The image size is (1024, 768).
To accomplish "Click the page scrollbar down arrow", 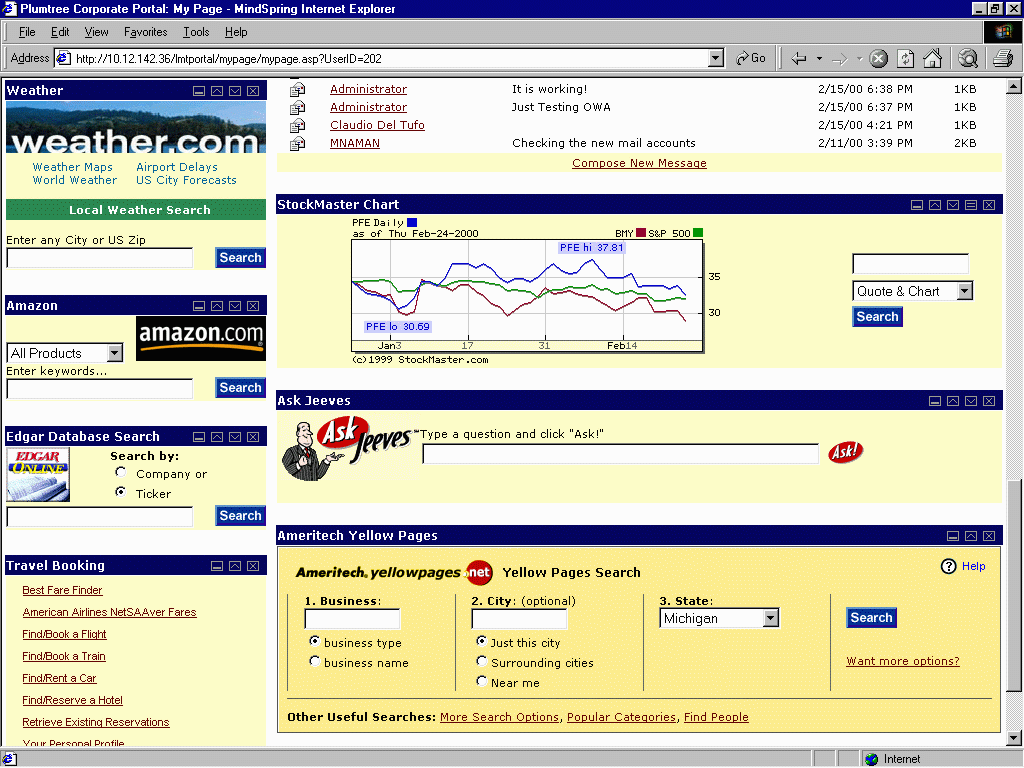I will coord(1014,739).
